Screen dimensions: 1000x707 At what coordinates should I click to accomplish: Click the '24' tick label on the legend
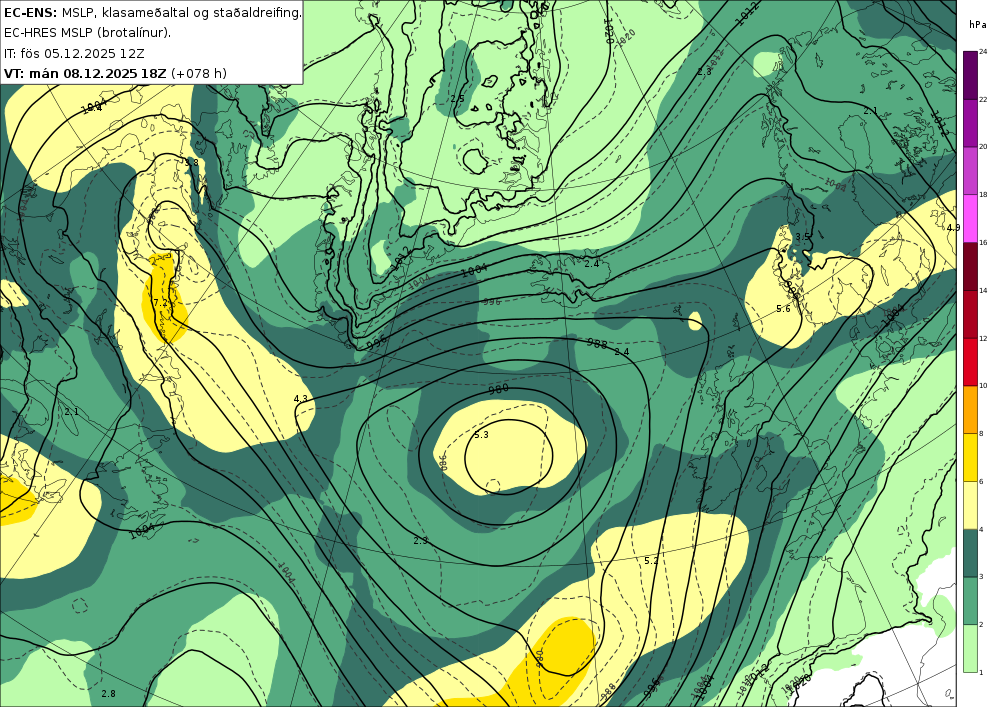tap(983, 52)
